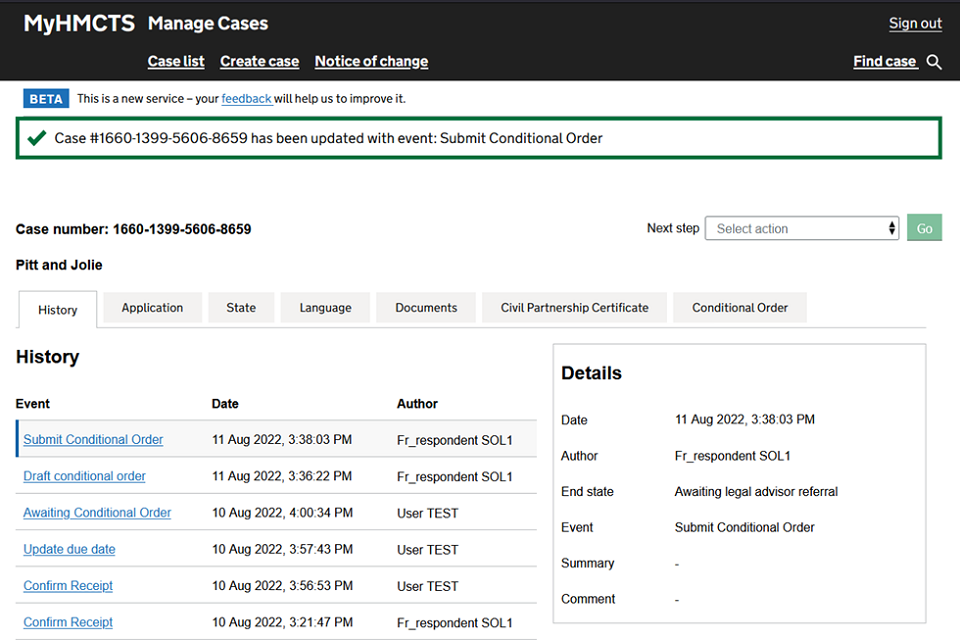Open Submit Conditional Order event

pos(93,440)
